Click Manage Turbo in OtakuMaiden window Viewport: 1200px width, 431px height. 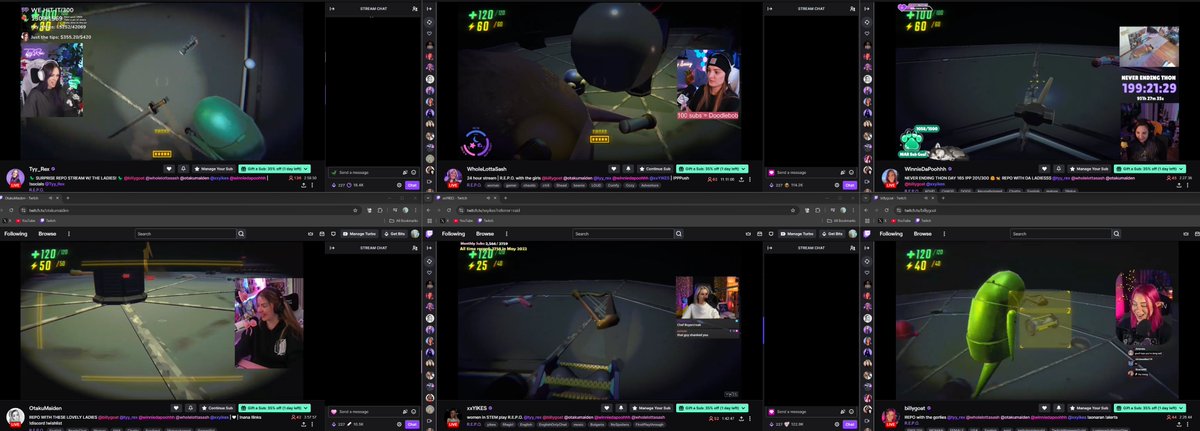click(359, 233)
